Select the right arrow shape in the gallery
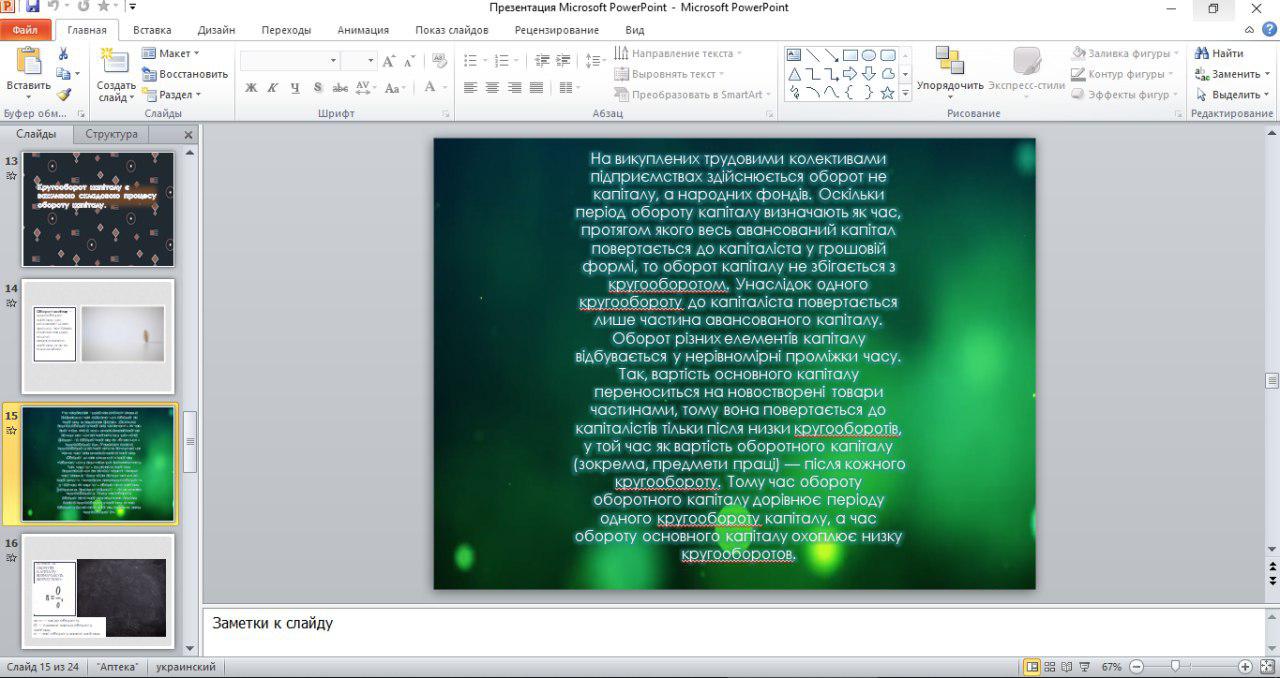Viewport: 1280px width, 678px height. click(x=850, y=73)
